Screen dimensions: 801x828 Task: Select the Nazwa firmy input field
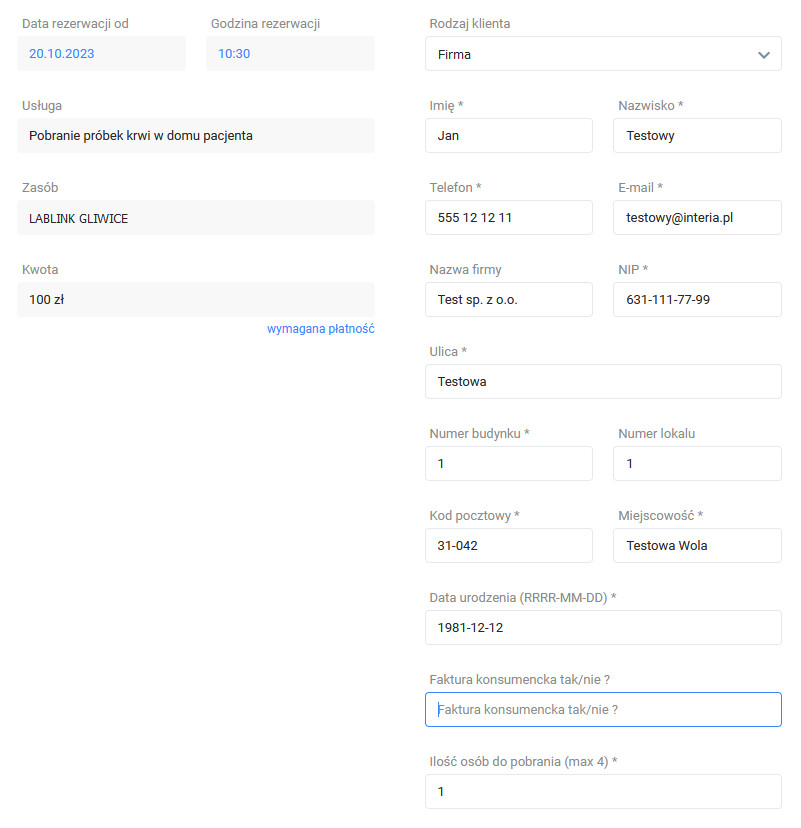(x=508, y=299)
